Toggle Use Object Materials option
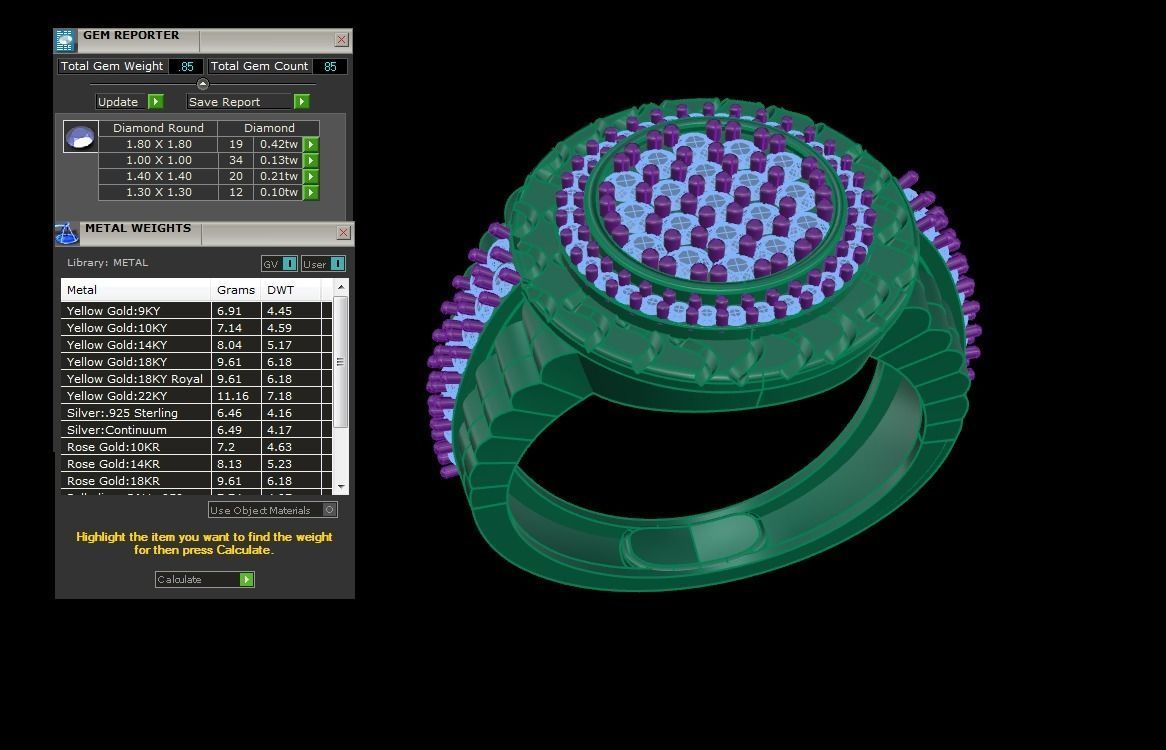 pos(329,510)
